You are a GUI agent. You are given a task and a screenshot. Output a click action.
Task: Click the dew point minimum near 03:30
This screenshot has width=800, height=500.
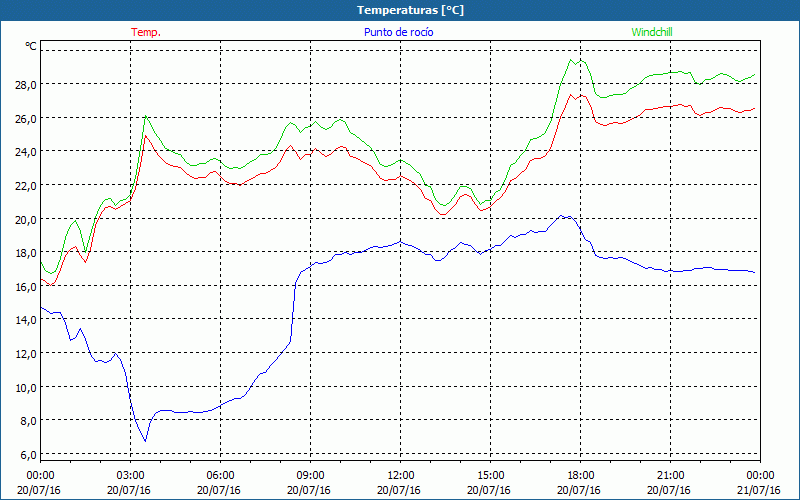click(145, 441)
